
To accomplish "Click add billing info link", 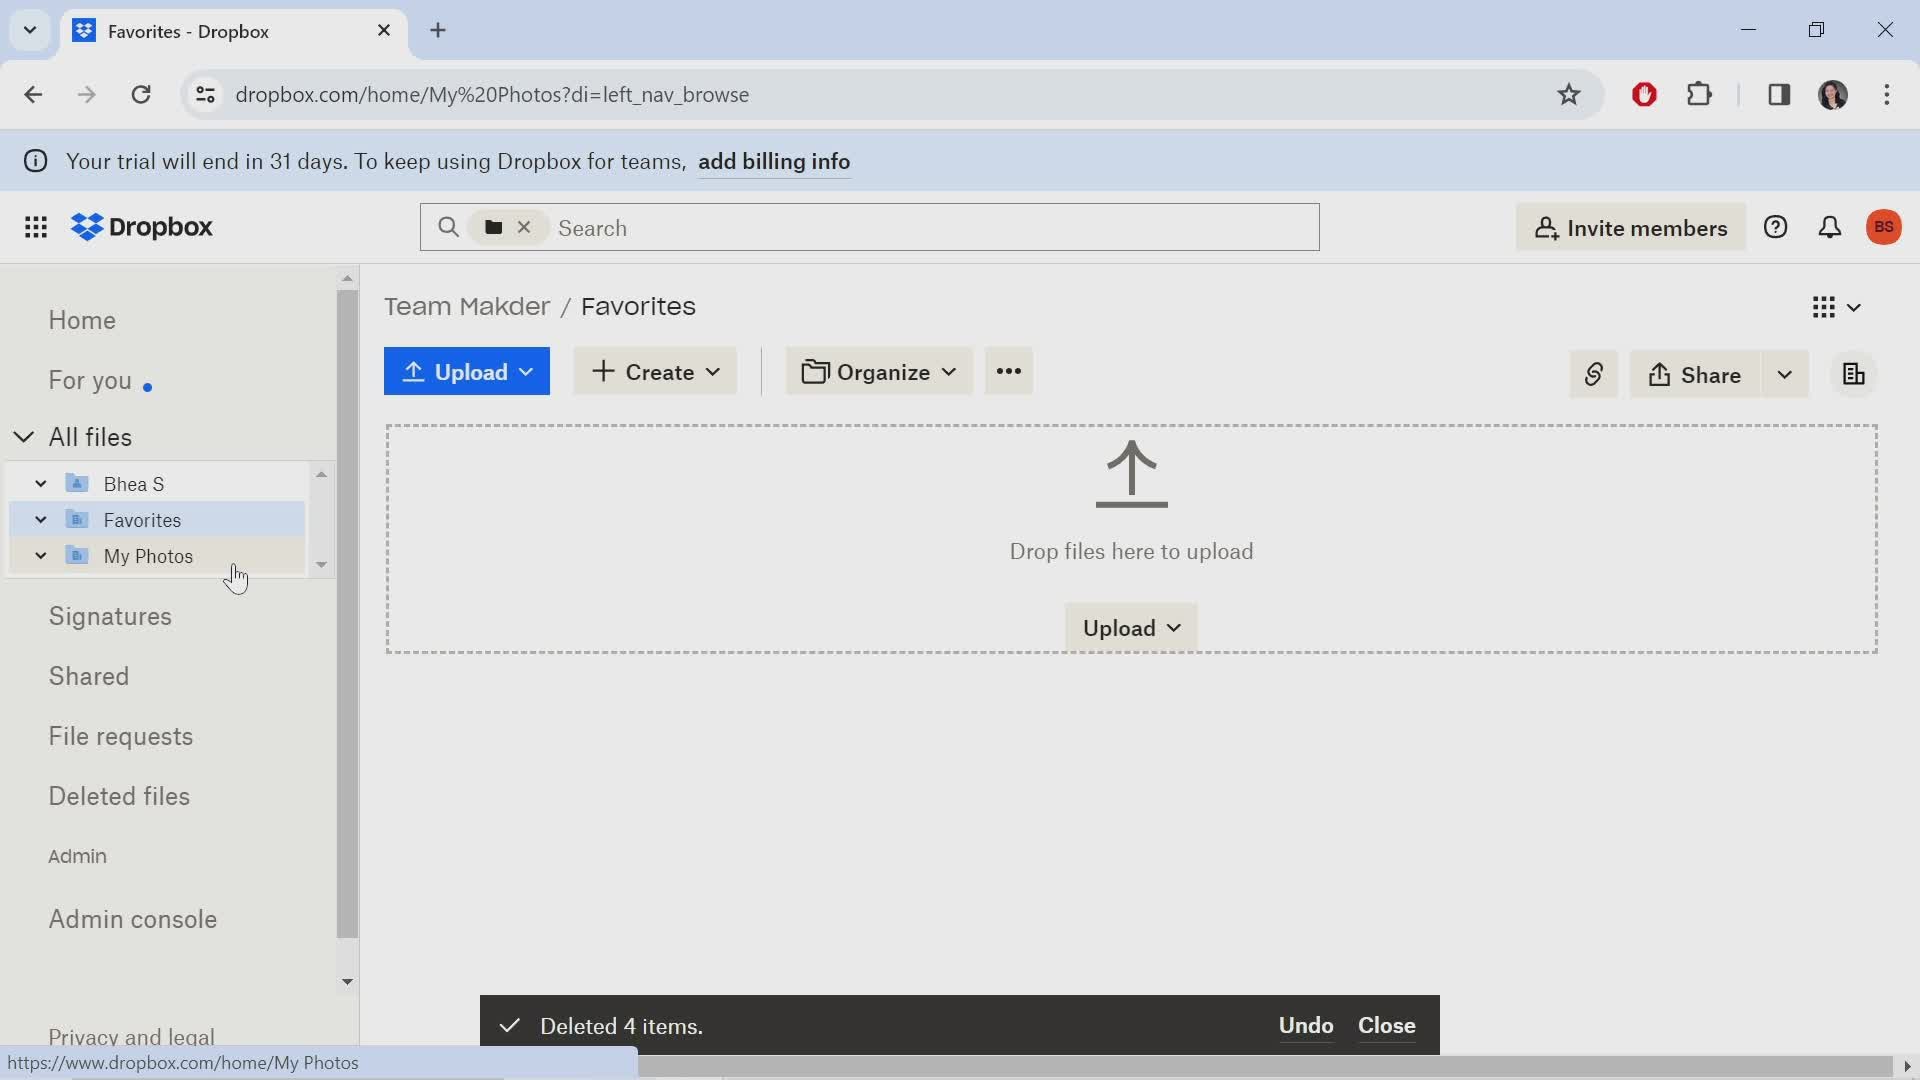I will (775, 161).
